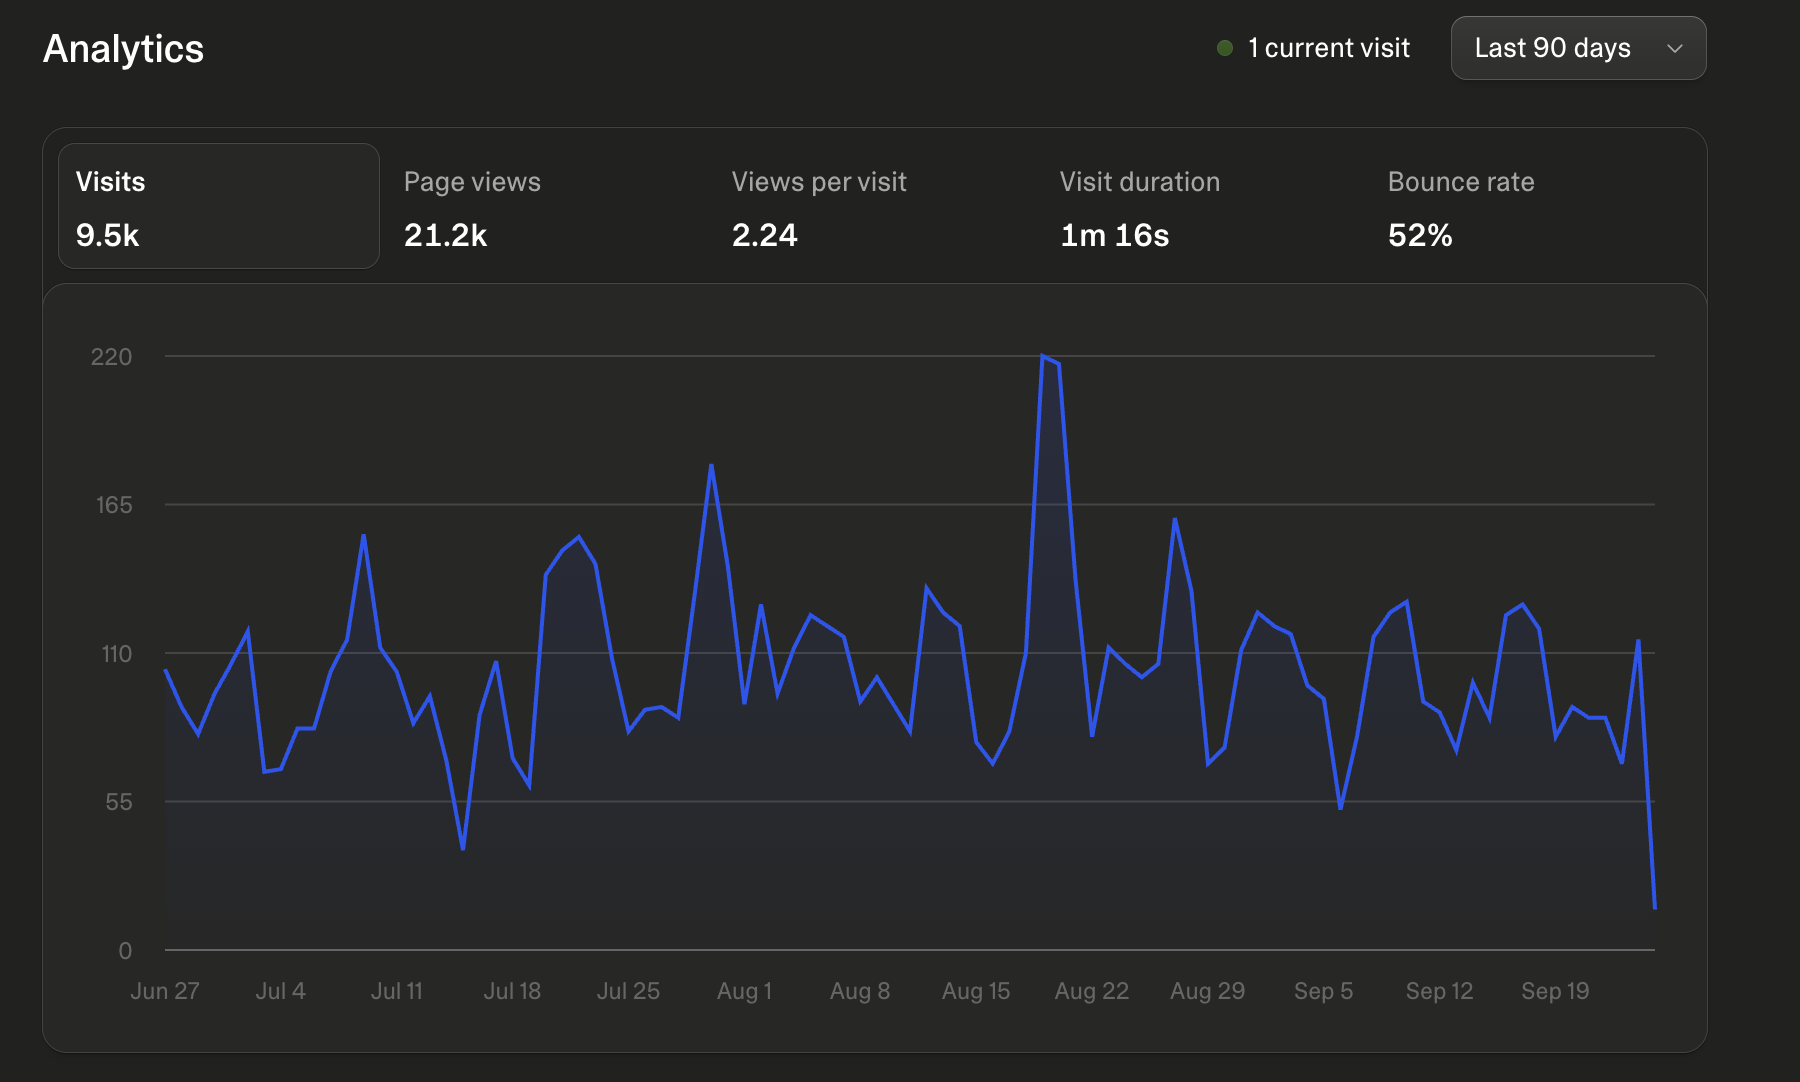
Task: Select the Visits metric tab
Action: (x=219, y=206)
